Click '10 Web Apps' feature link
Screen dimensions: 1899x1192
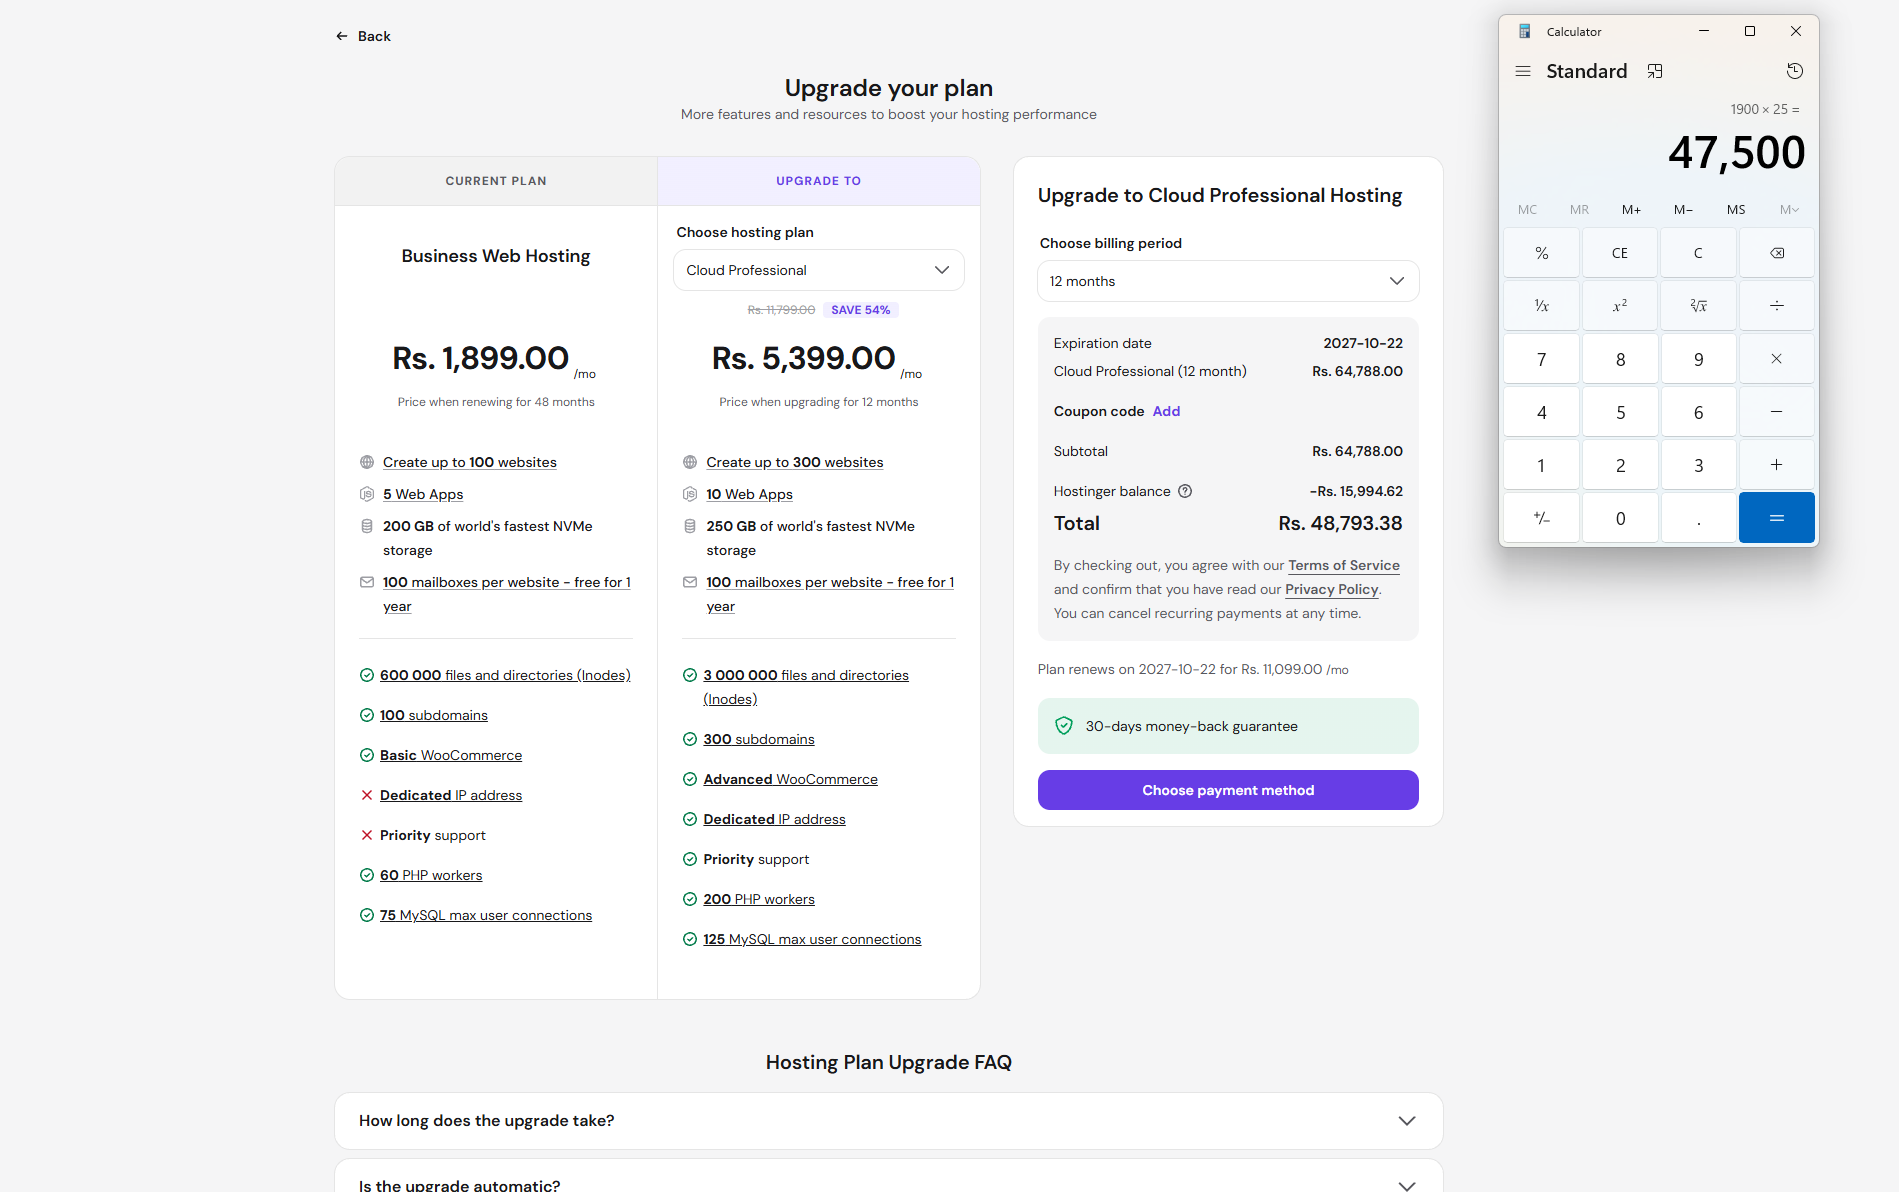[749, 494]
